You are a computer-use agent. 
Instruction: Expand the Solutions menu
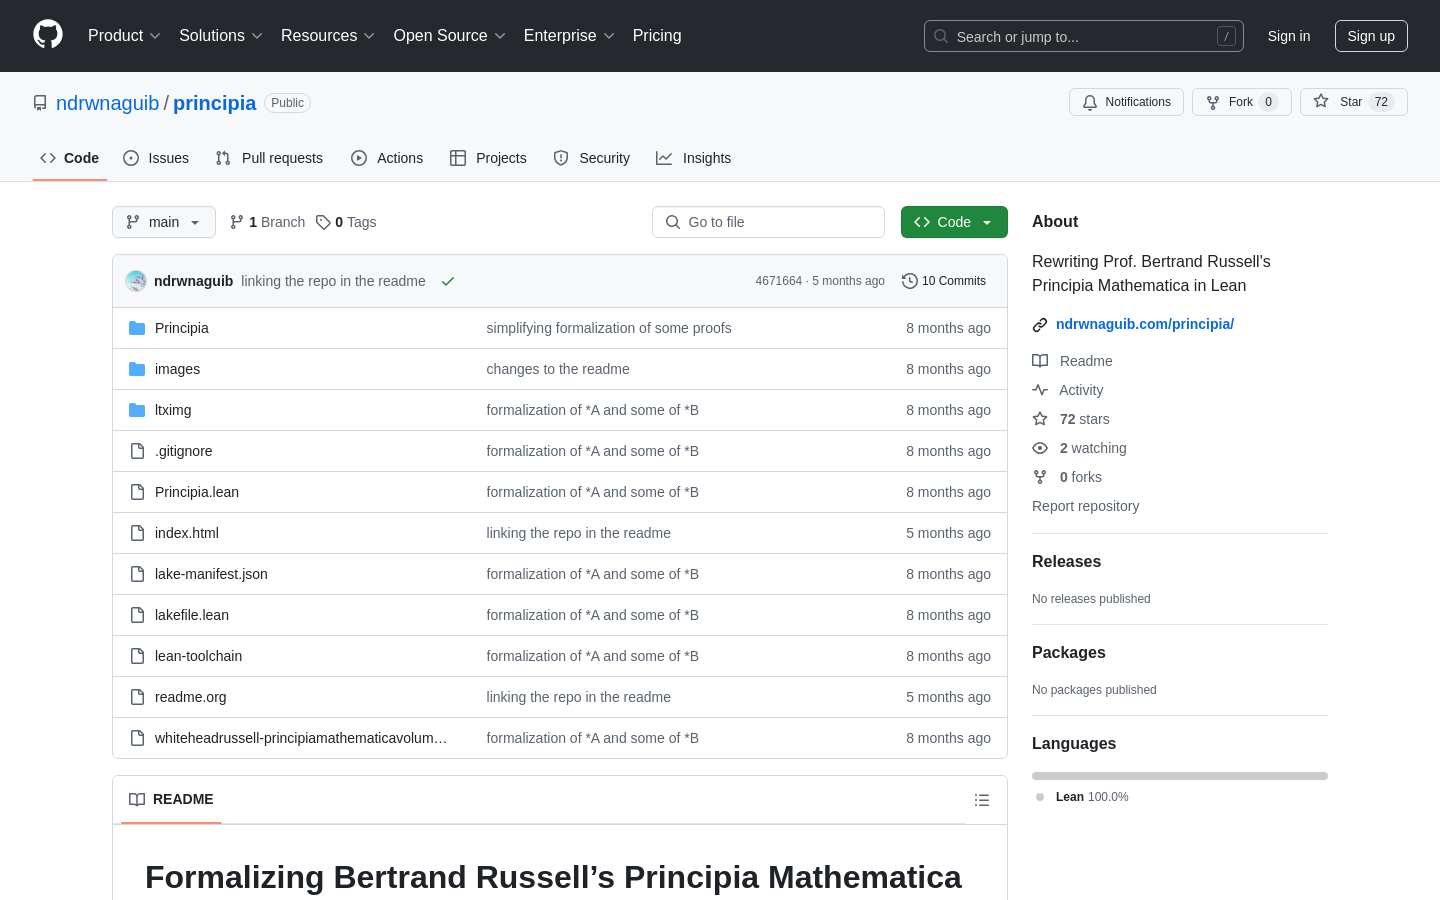[221, 36]
